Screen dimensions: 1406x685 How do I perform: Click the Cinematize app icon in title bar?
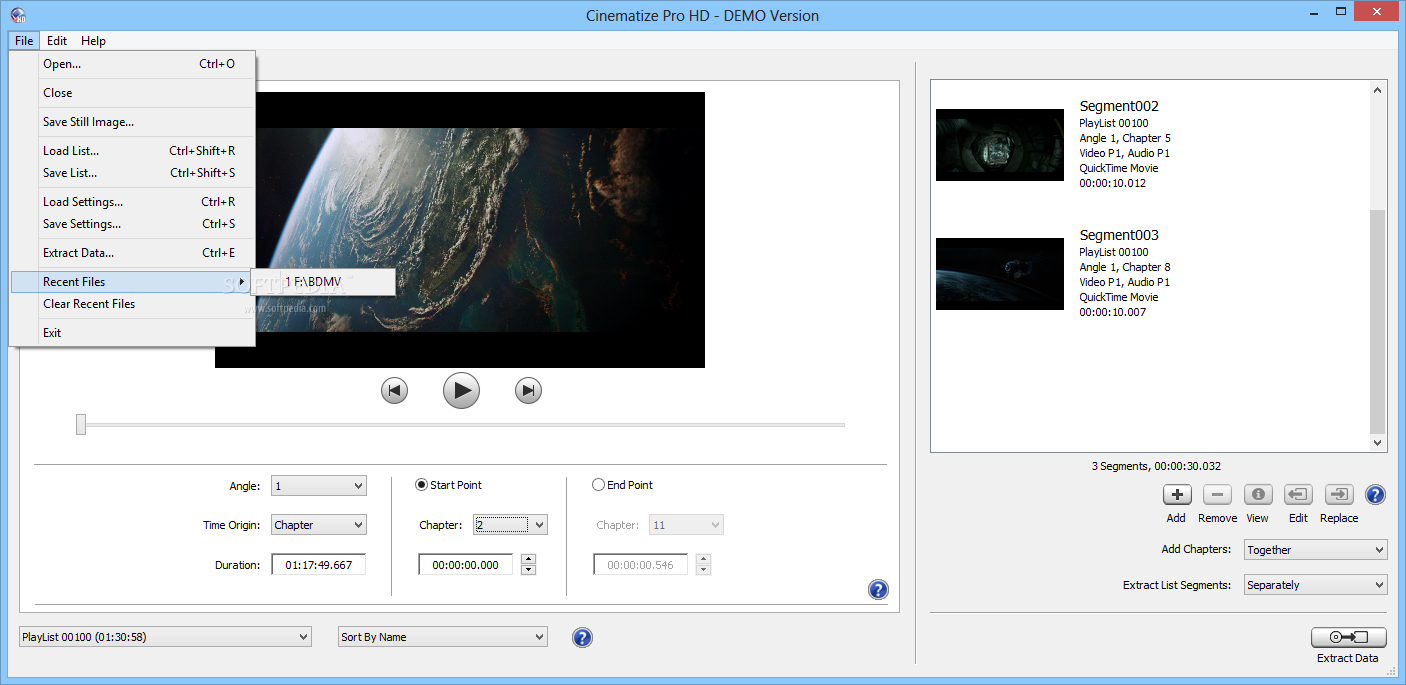tap(18, 15)
